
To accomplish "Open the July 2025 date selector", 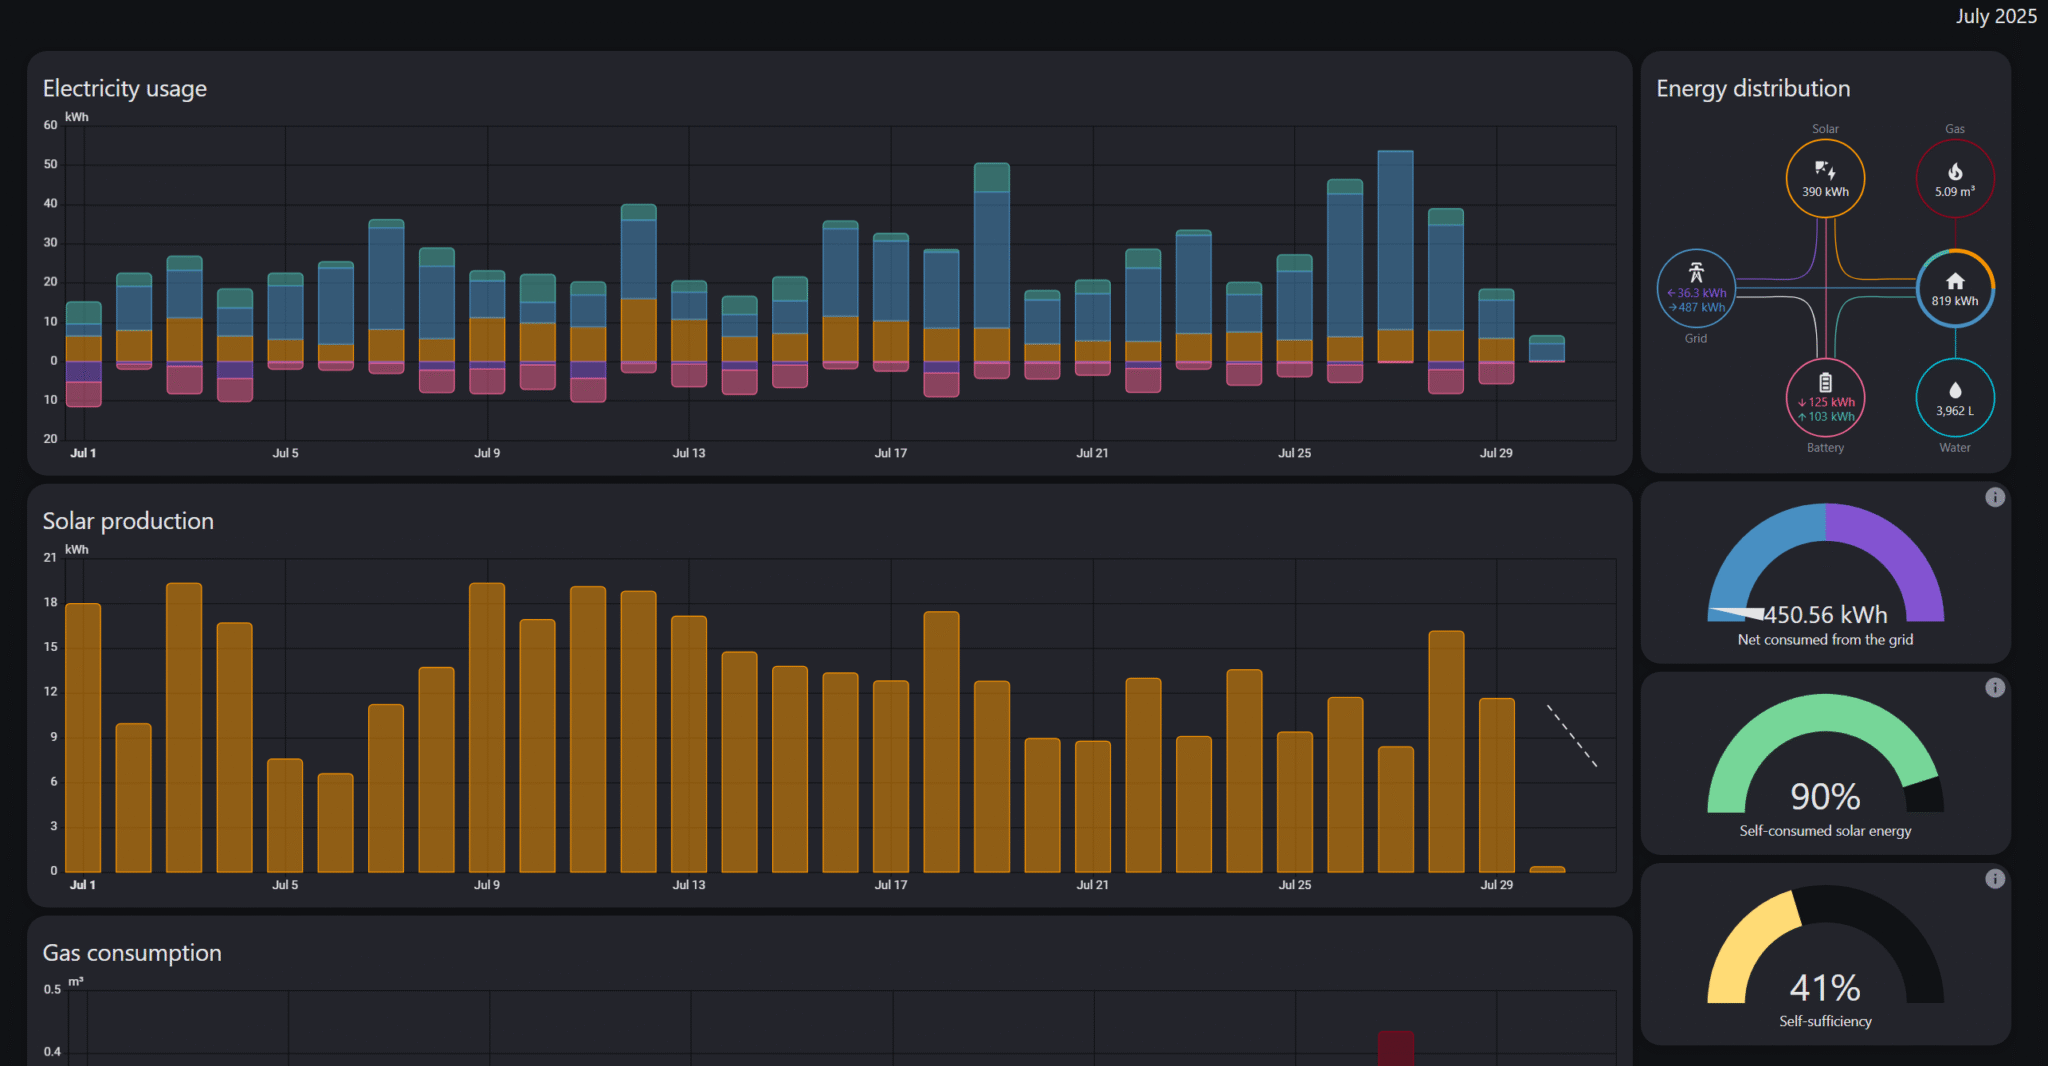I will pyautogui.click(x=1995, y=16).
